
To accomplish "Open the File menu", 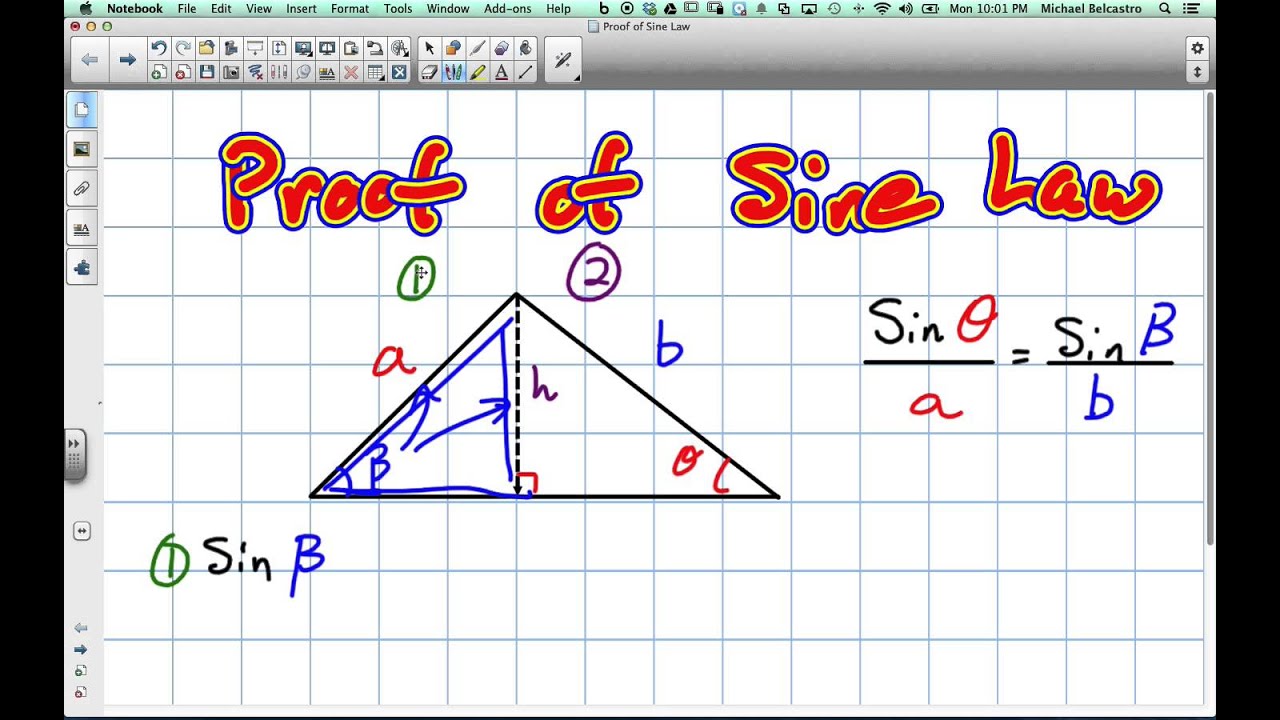I will (187, 9).
